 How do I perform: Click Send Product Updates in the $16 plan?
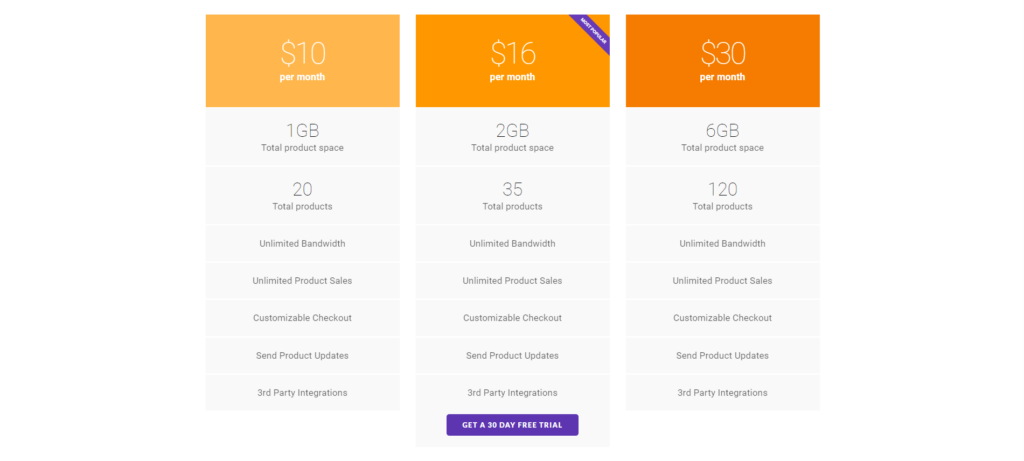(513, 356)
